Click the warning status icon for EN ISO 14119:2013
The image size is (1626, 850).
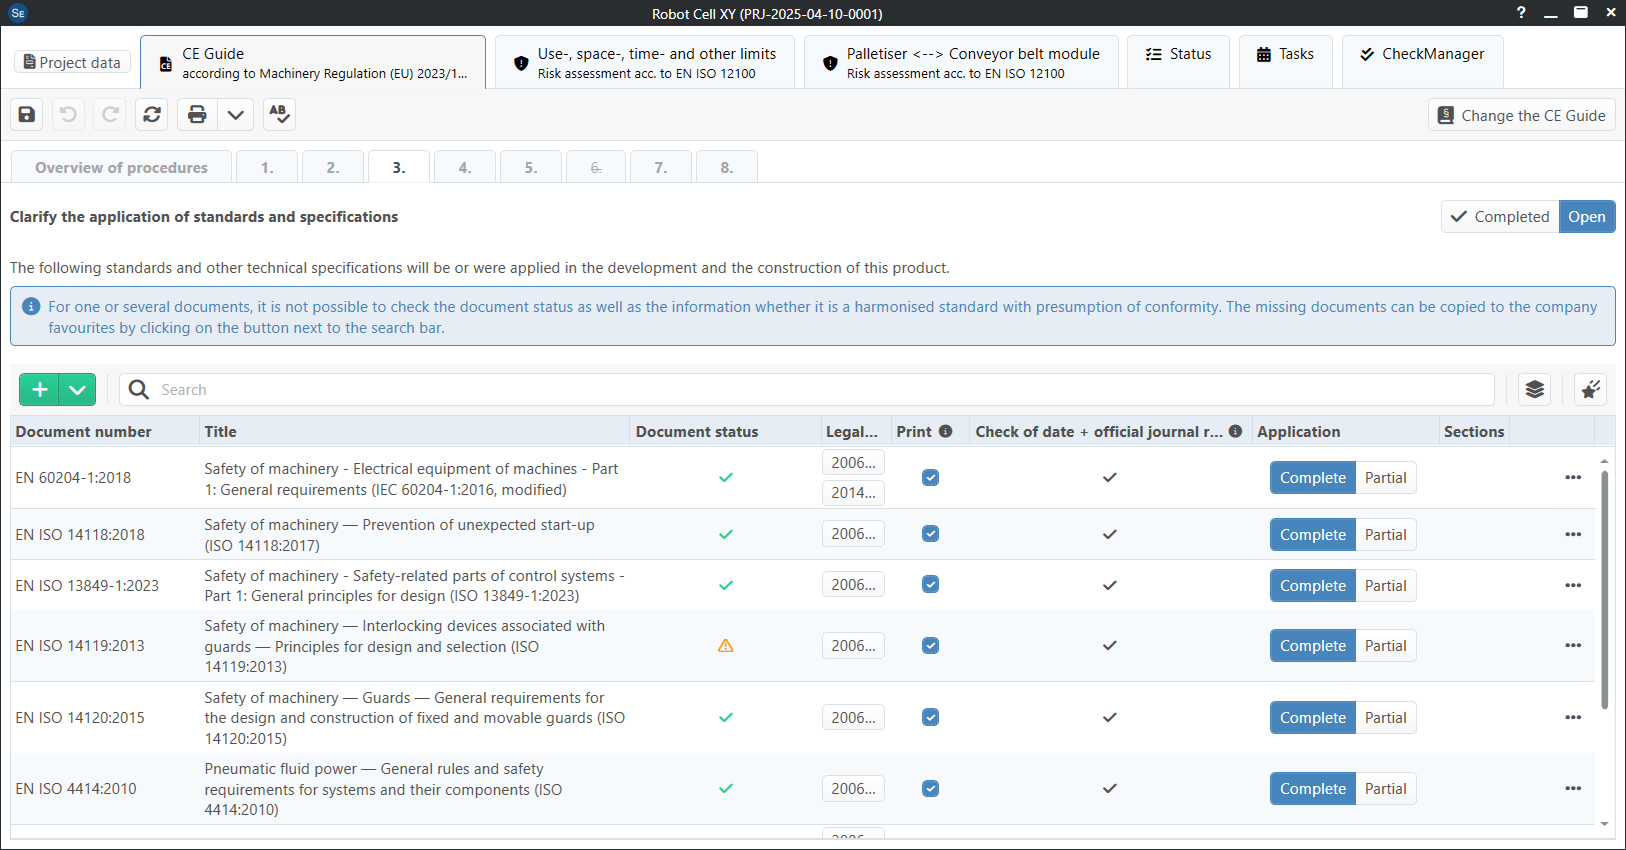pos(726,646)
